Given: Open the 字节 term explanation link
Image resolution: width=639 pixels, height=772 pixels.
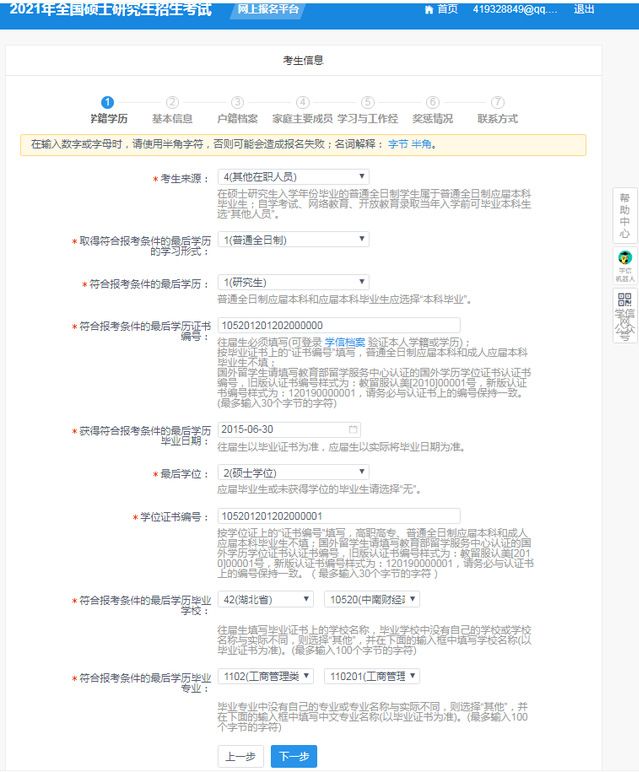Looking at the screenshot, I should click(398, 144).
